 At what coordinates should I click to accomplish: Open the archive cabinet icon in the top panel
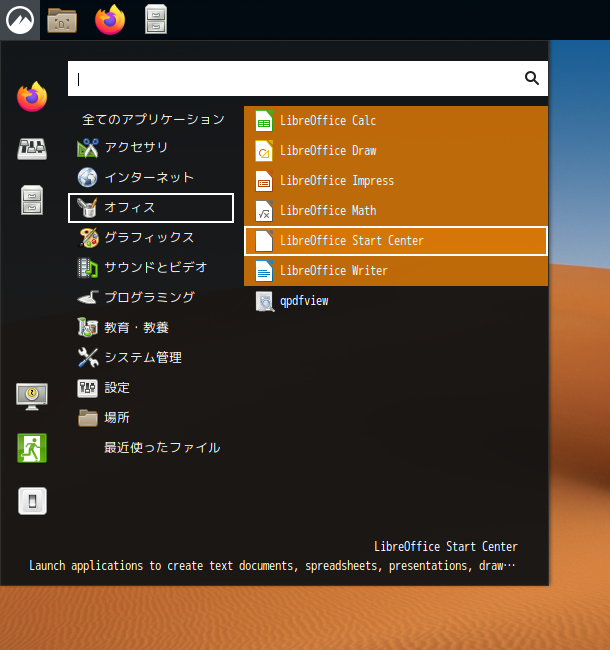(x=156, y=19)
